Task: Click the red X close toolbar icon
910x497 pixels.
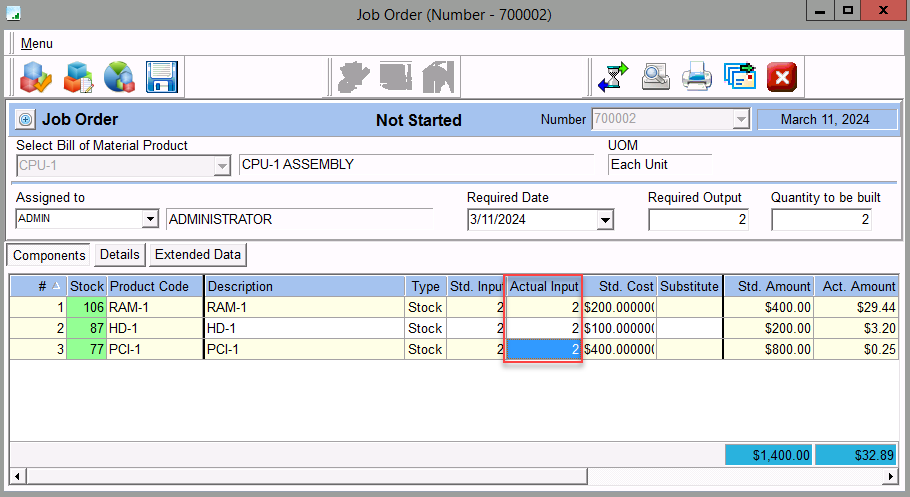Action: pos(781,77)
